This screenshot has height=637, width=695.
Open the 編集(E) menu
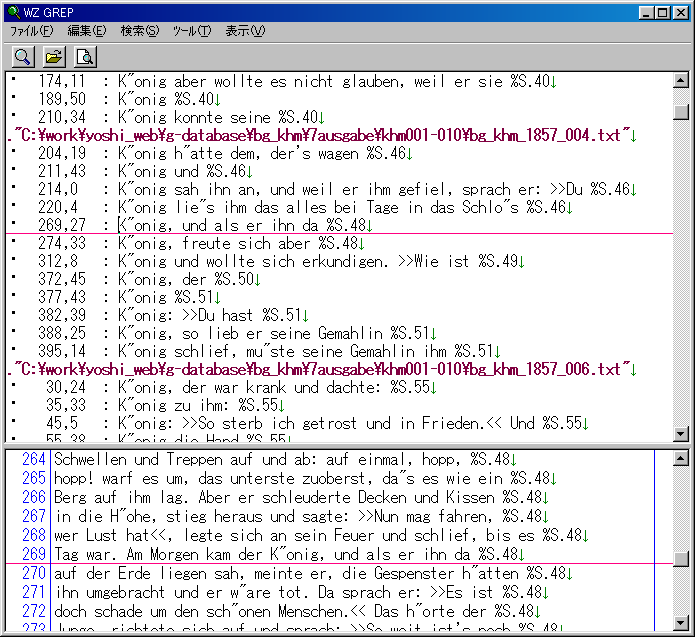pos(87,31)
